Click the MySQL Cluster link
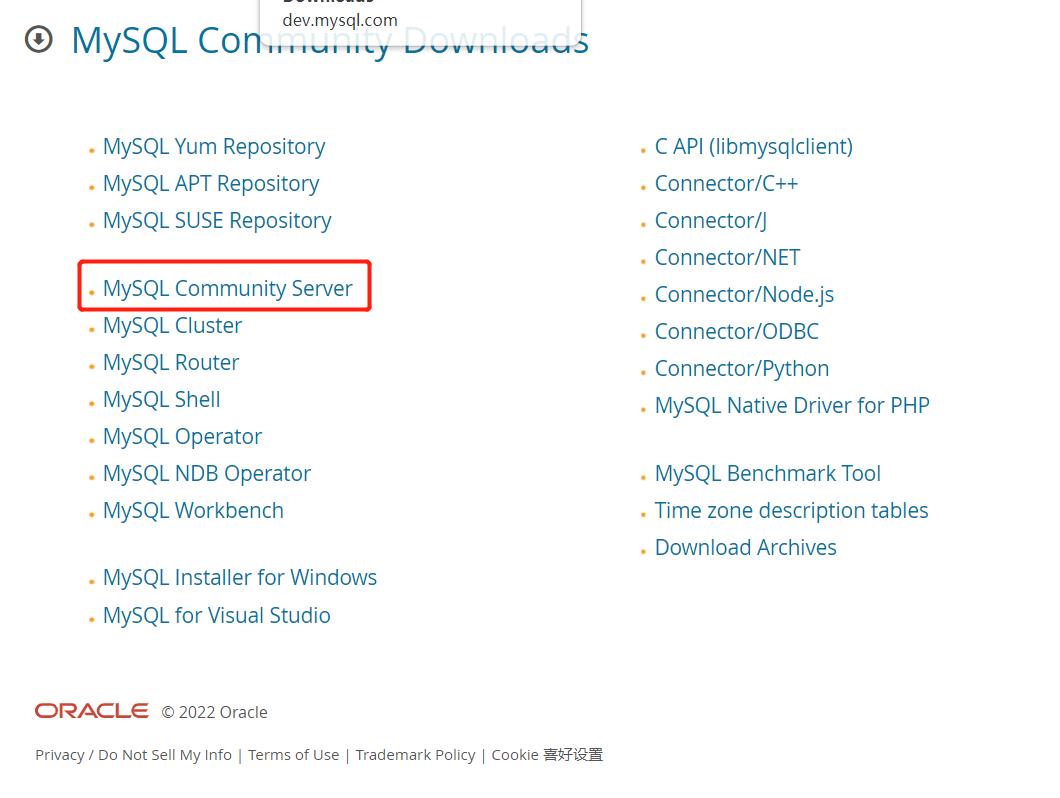The height and width of the screenshot is (798, 1060). (172, 325)
